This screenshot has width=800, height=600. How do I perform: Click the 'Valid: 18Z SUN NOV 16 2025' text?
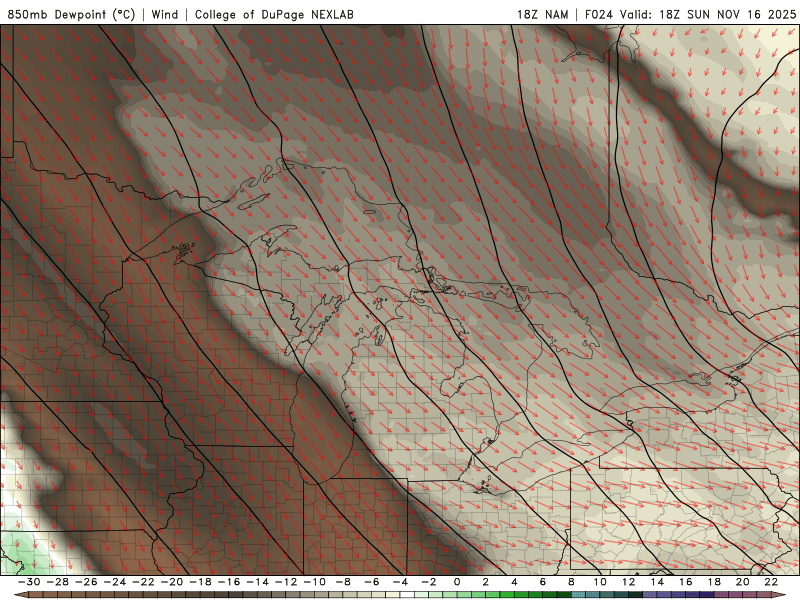(x=708, y=14)
